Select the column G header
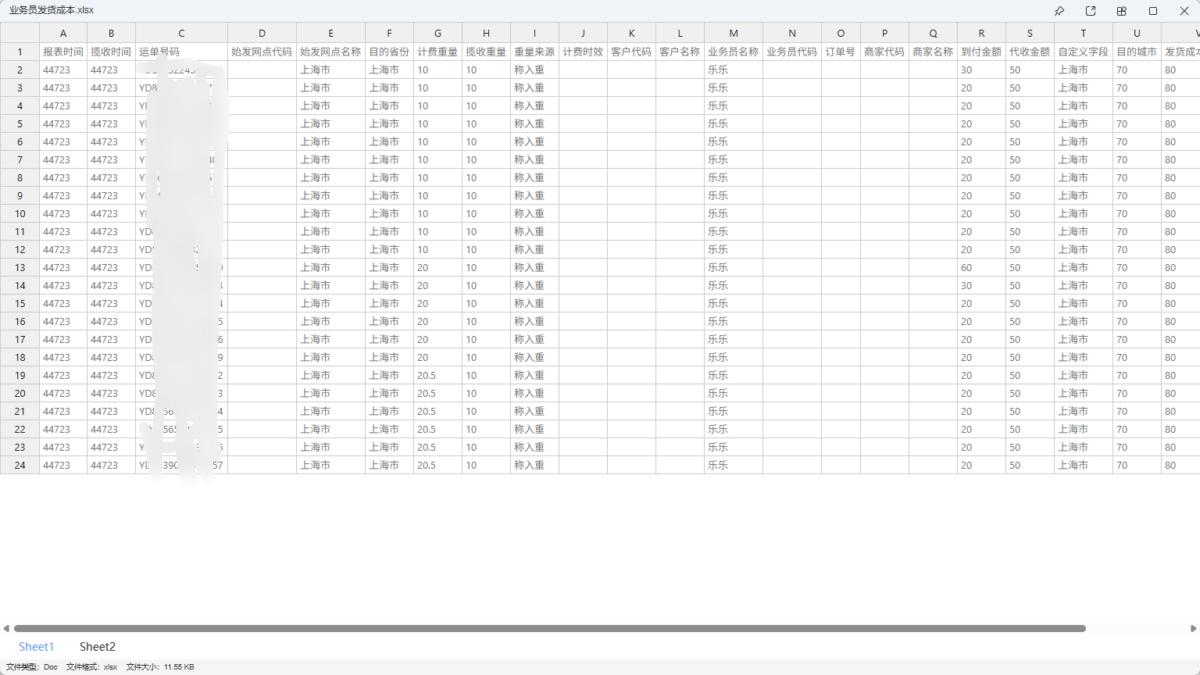Screen dimensions: 1200x675 tap(438, 33)
